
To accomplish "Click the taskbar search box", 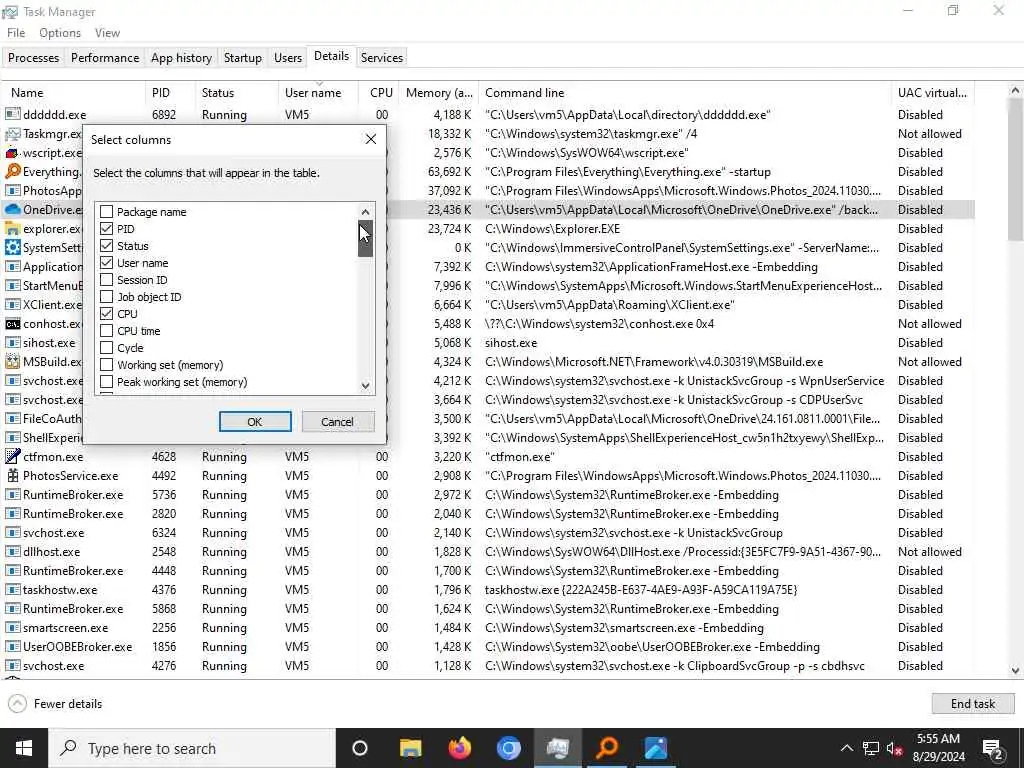I will pyautogui.click(x=192, y=748).
